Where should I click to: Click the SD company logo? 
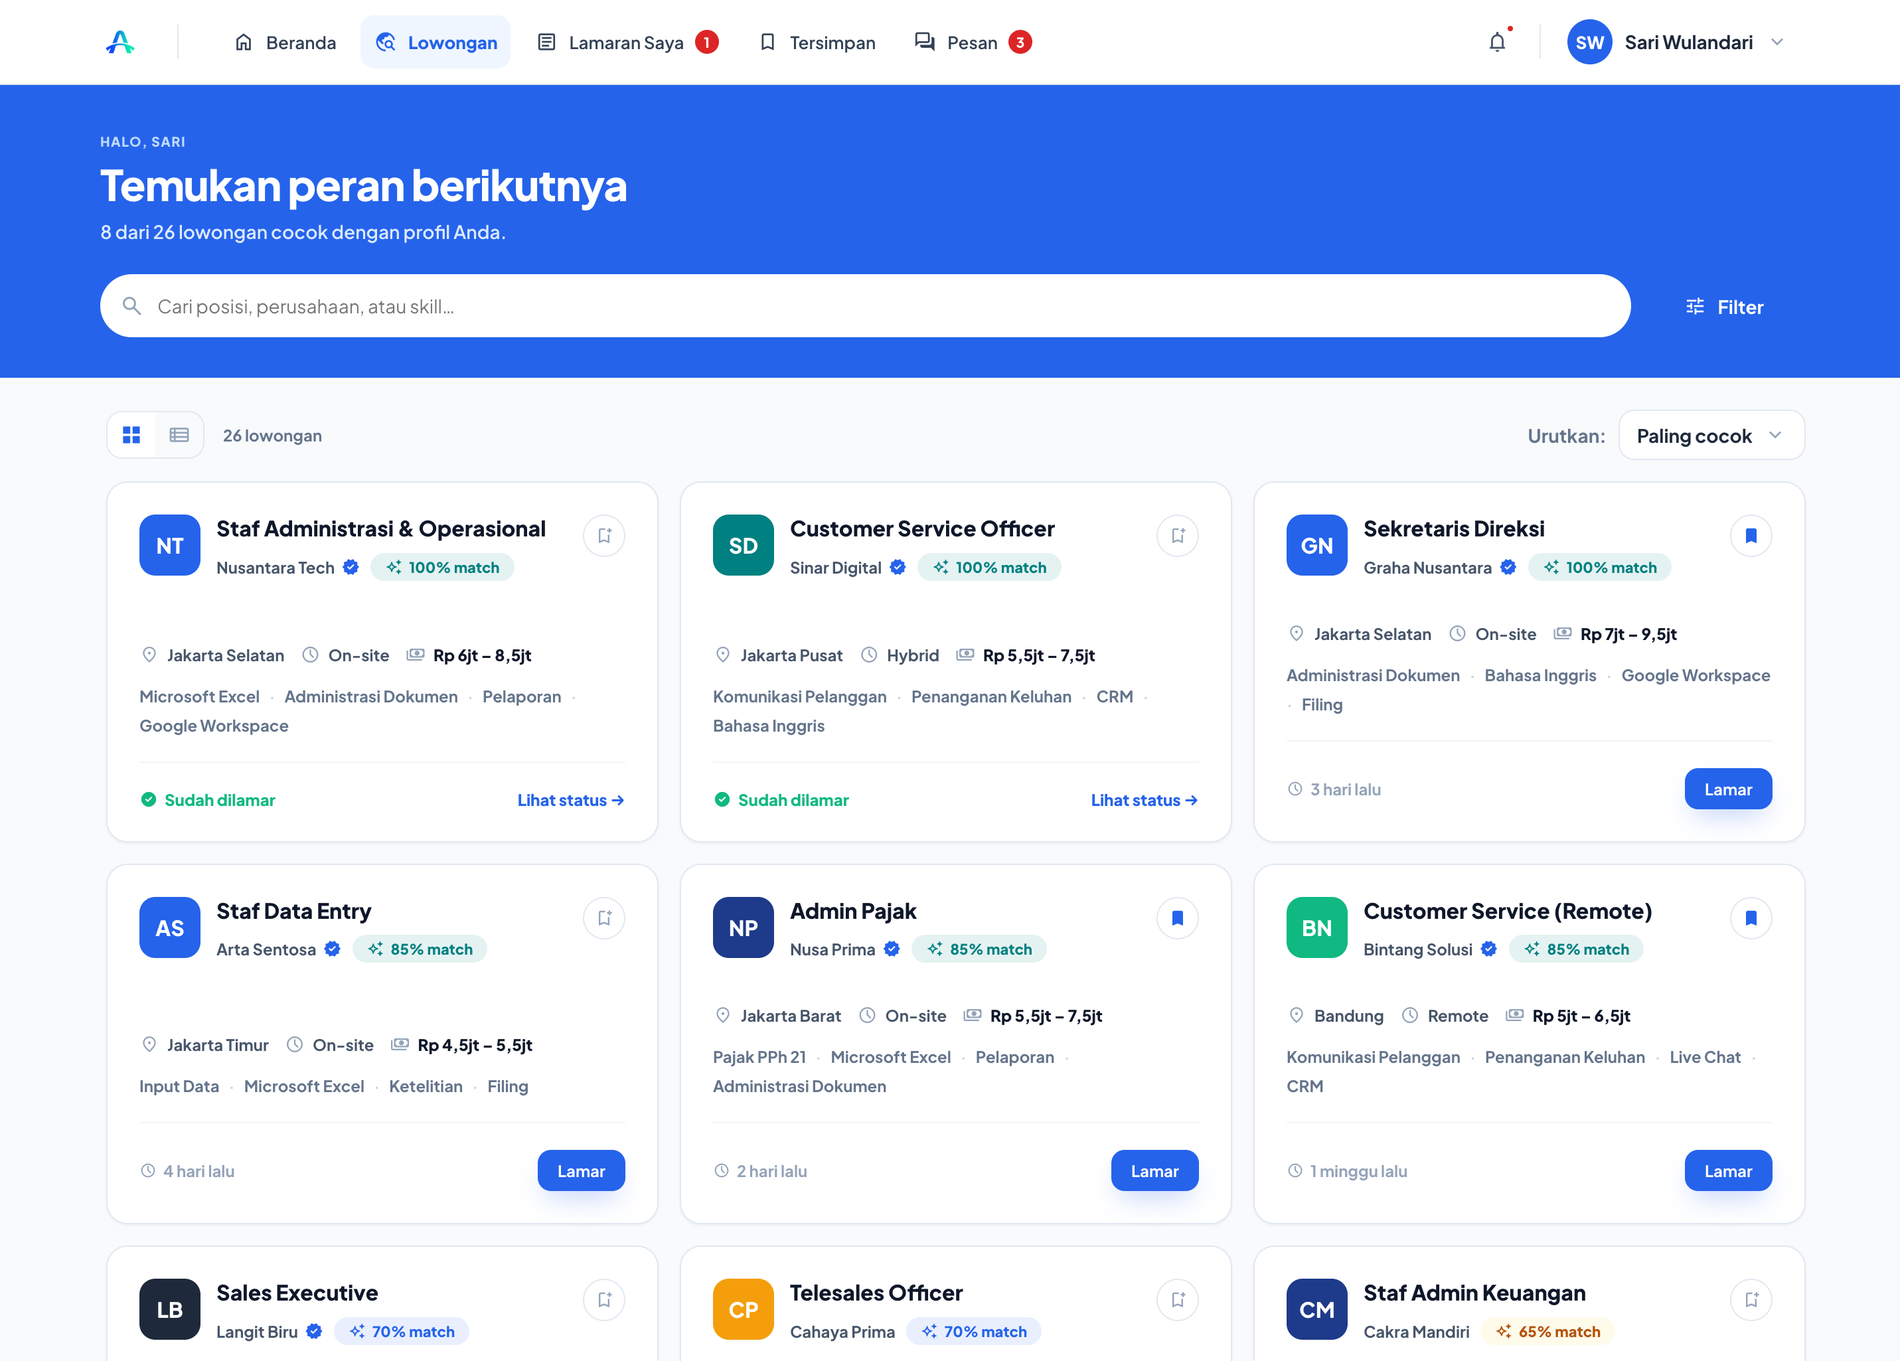point(743,545)
